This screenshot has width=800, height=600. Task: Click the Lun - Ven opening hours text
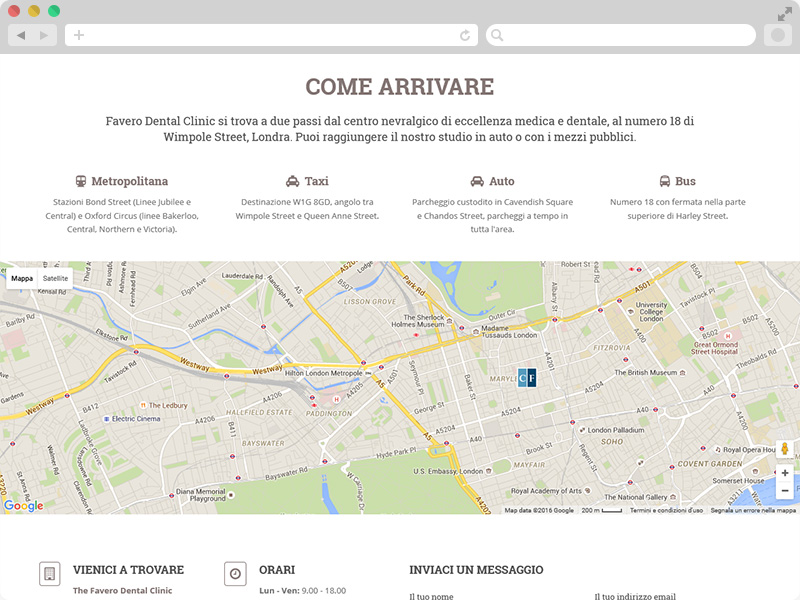click(x=303, y=590)
